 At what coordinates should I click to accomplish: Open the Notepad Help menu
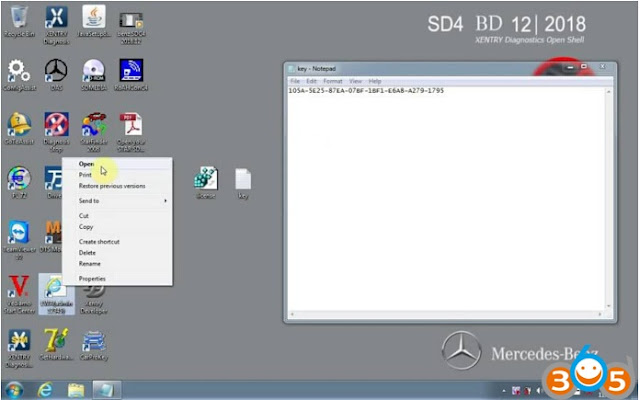[x=375, y=81]
